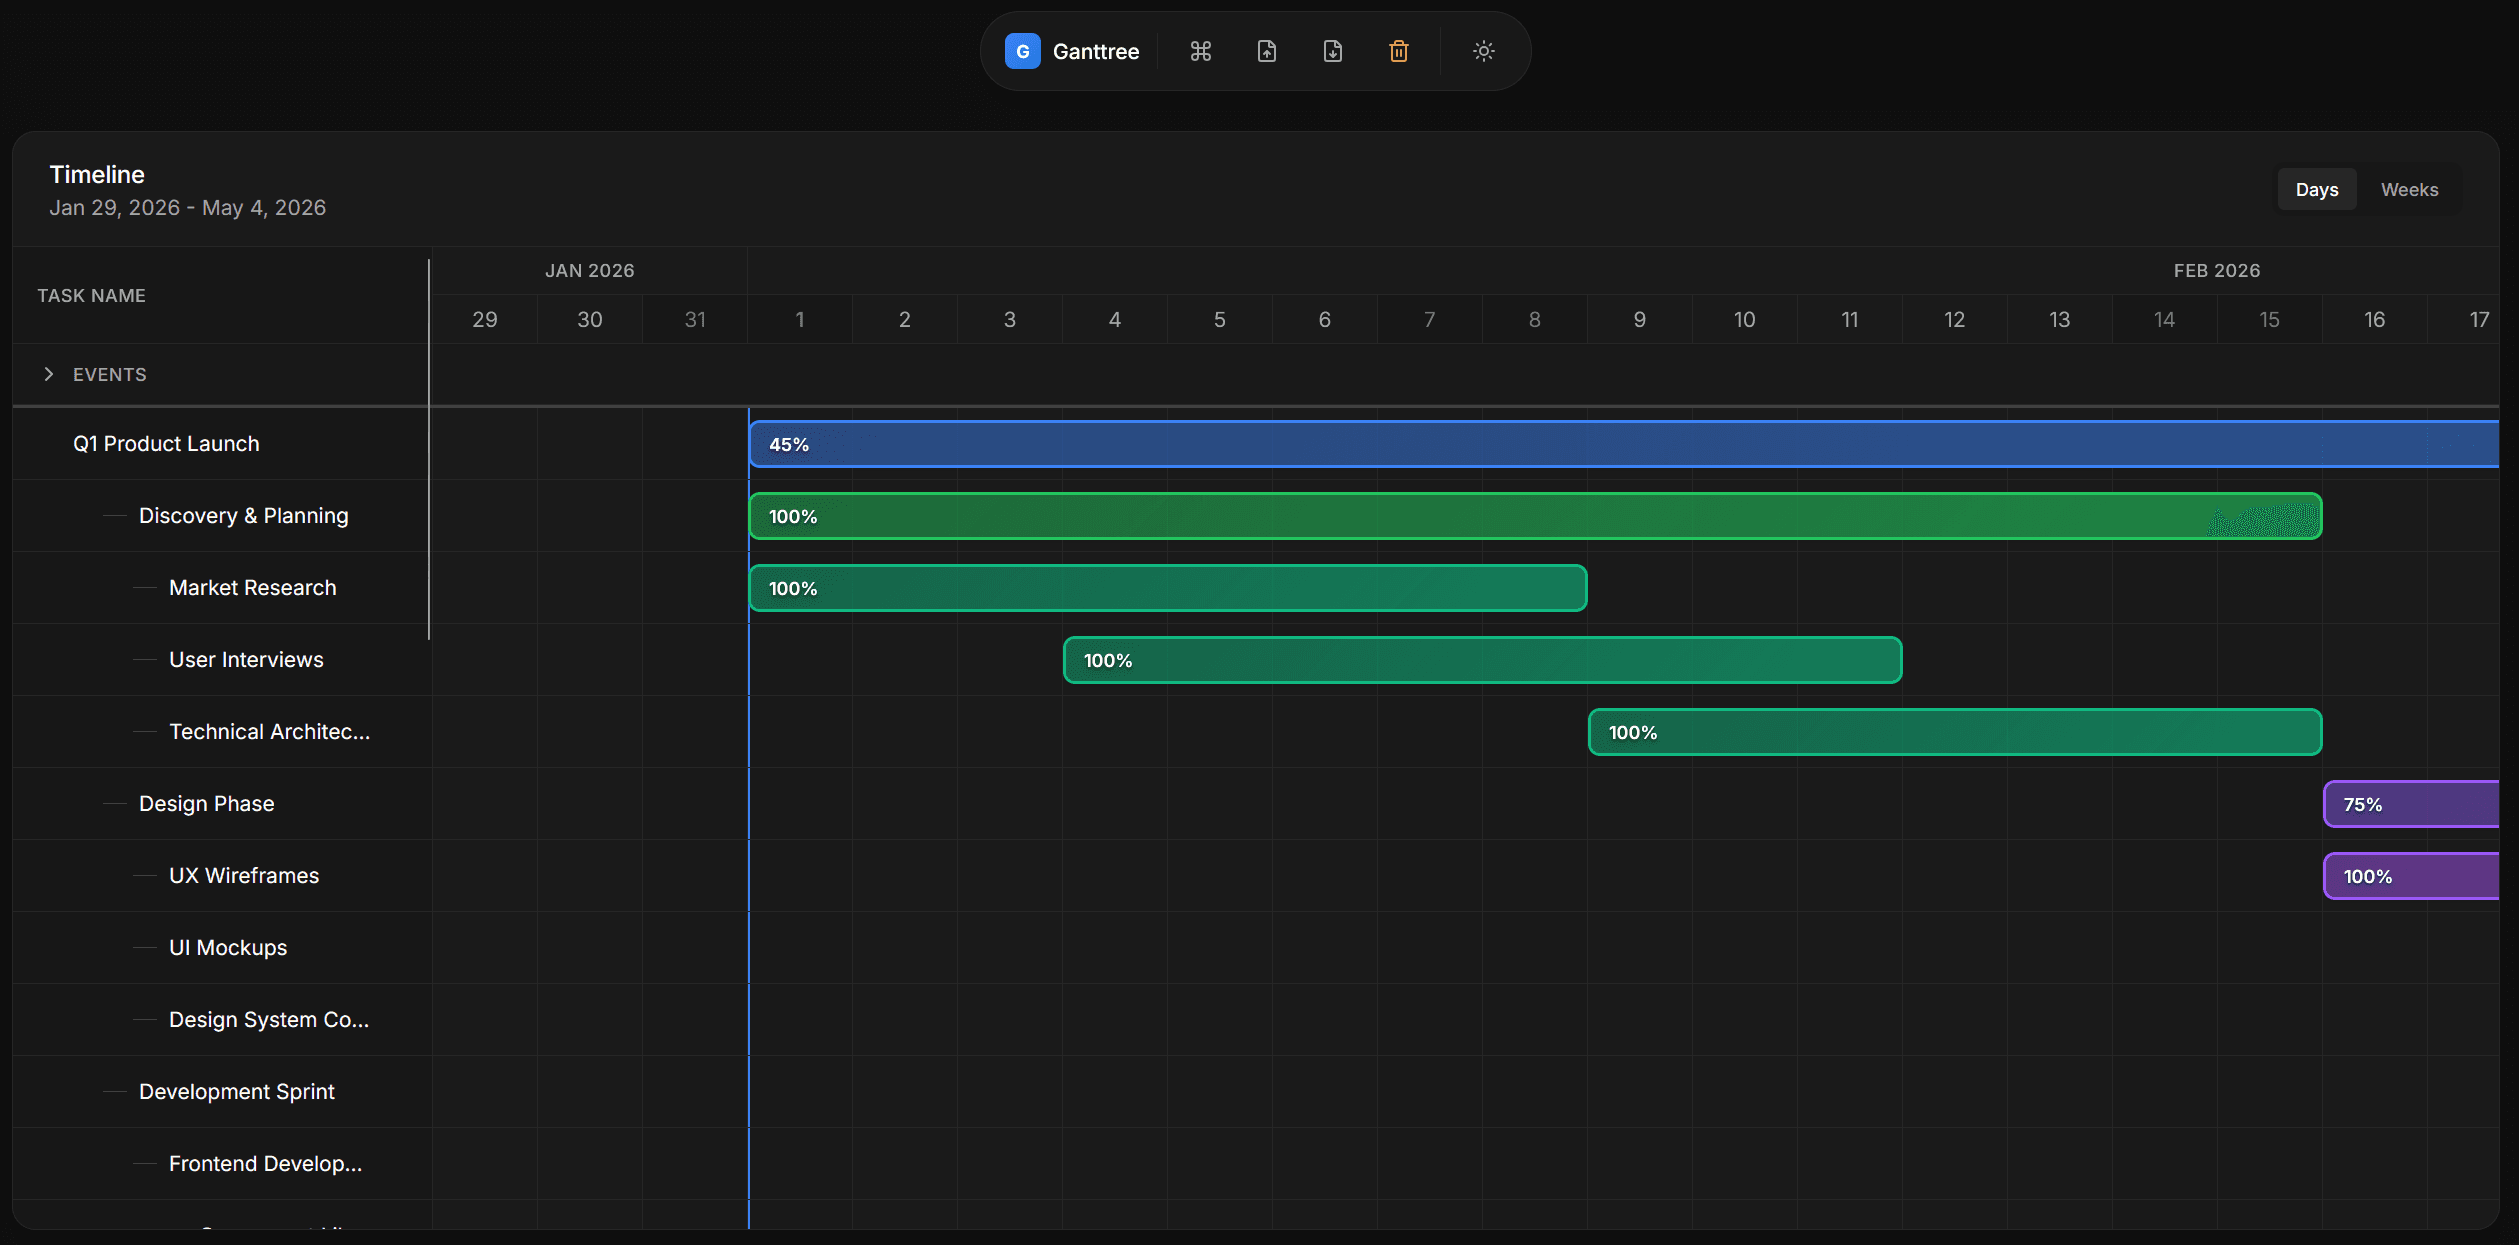Image resolution: width=2519 pixels, height=1245 pixels.
Task: Click the file export (download) icon
Action: click(1332, 50)
